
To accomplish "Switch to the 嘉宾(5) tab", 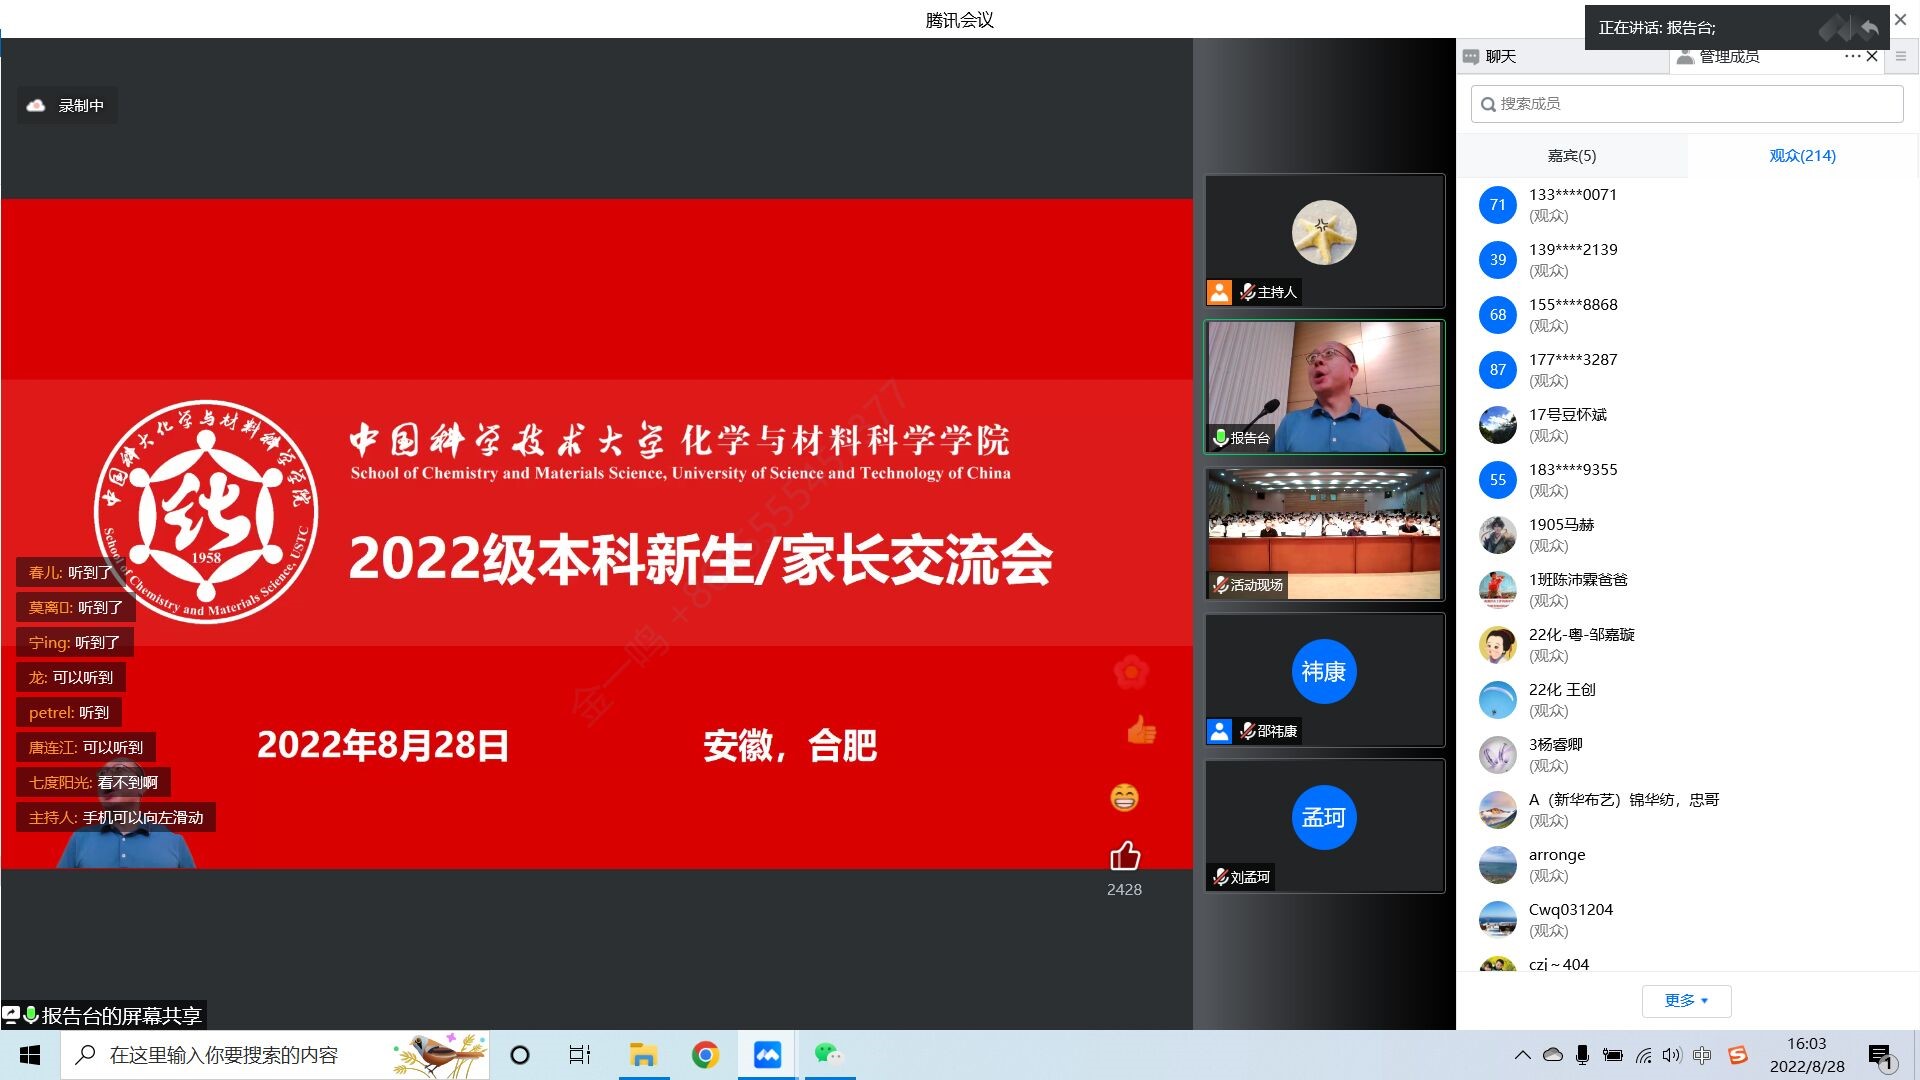I will (1571, 156).
